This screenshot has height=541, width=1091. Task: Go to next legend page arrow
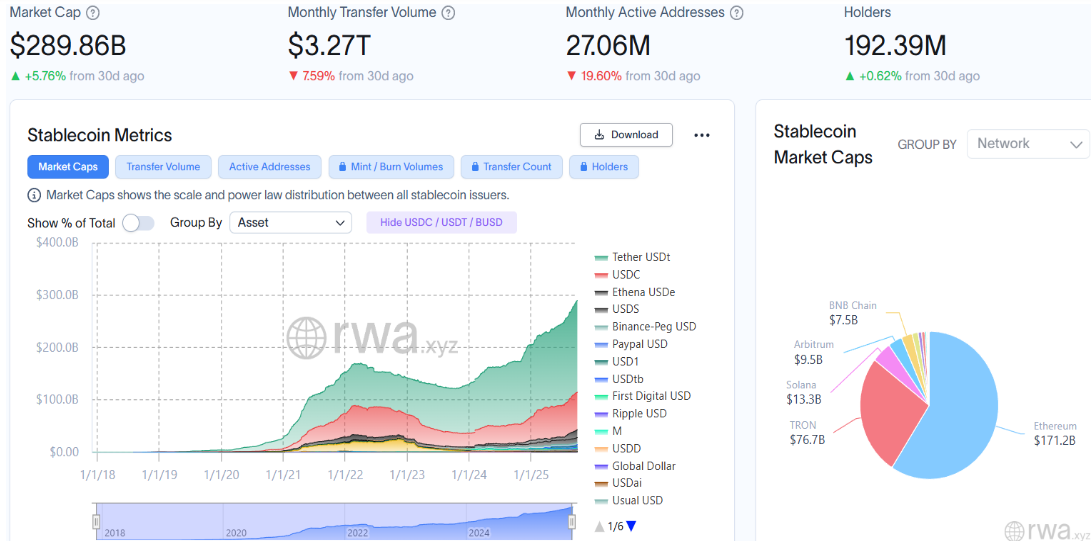631,526
